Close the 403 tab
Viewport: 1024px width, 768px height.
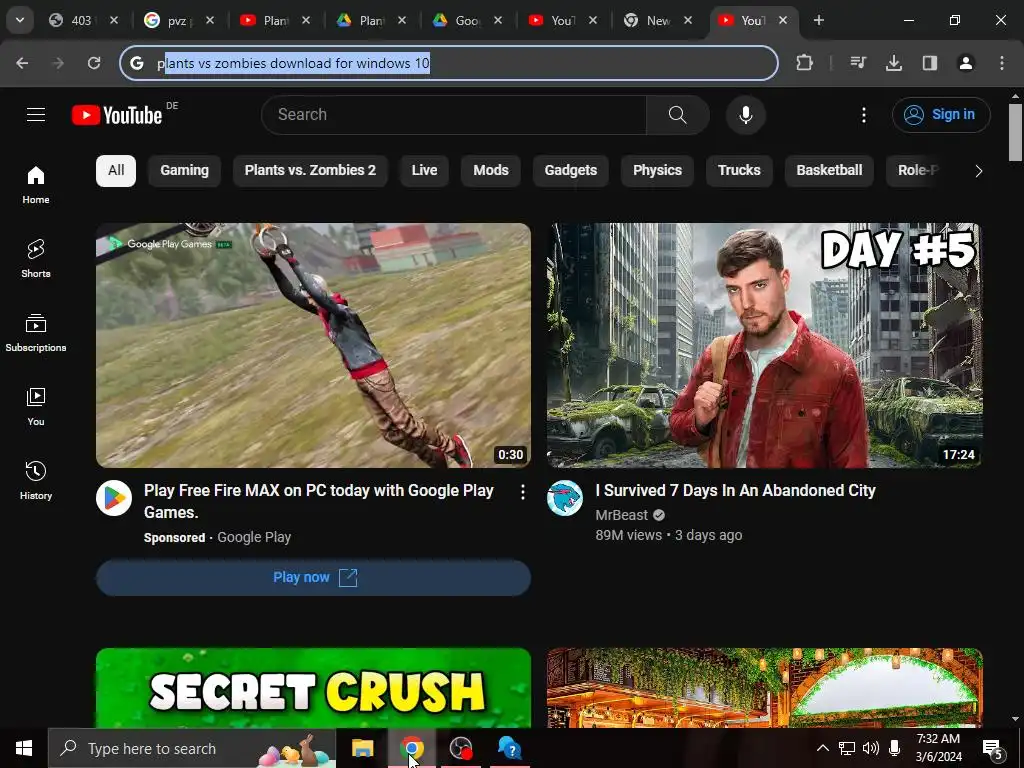(x=114, y=20)
